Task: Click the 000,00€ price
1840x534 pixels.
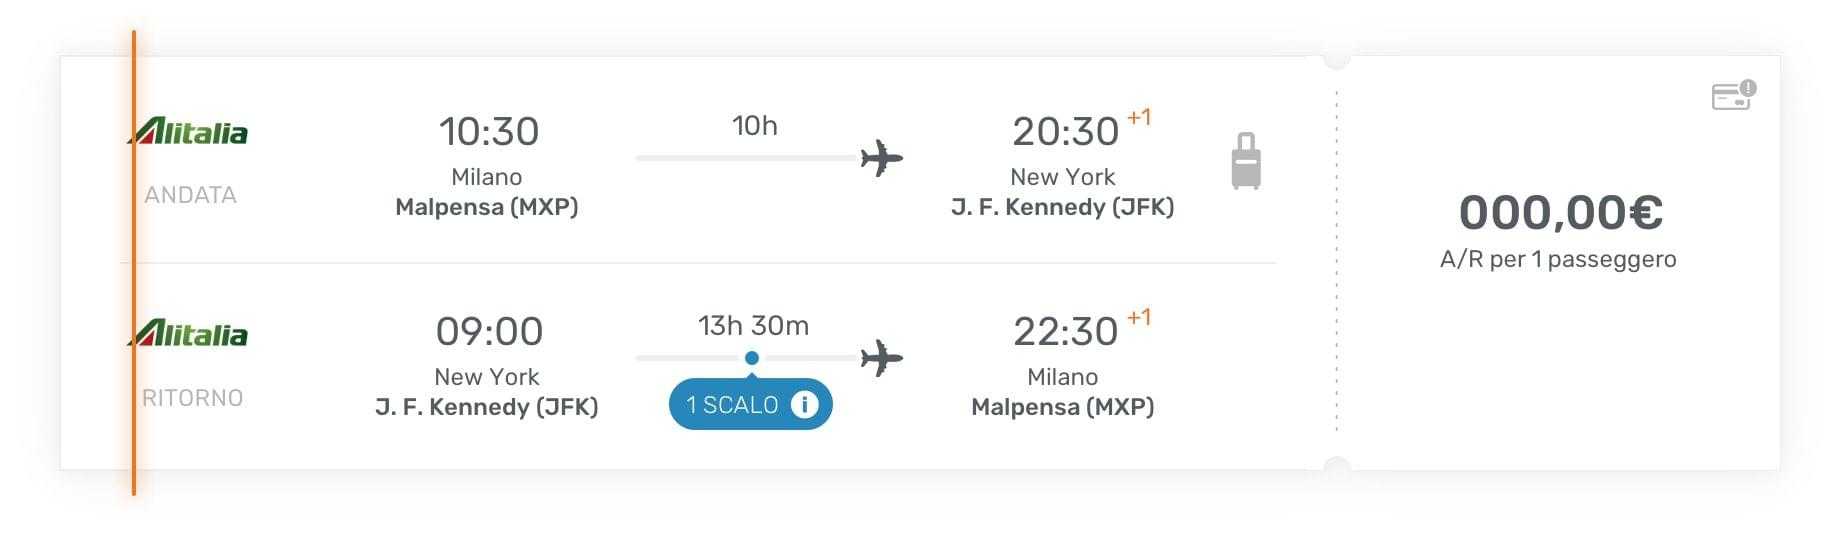Action: 1560,212
